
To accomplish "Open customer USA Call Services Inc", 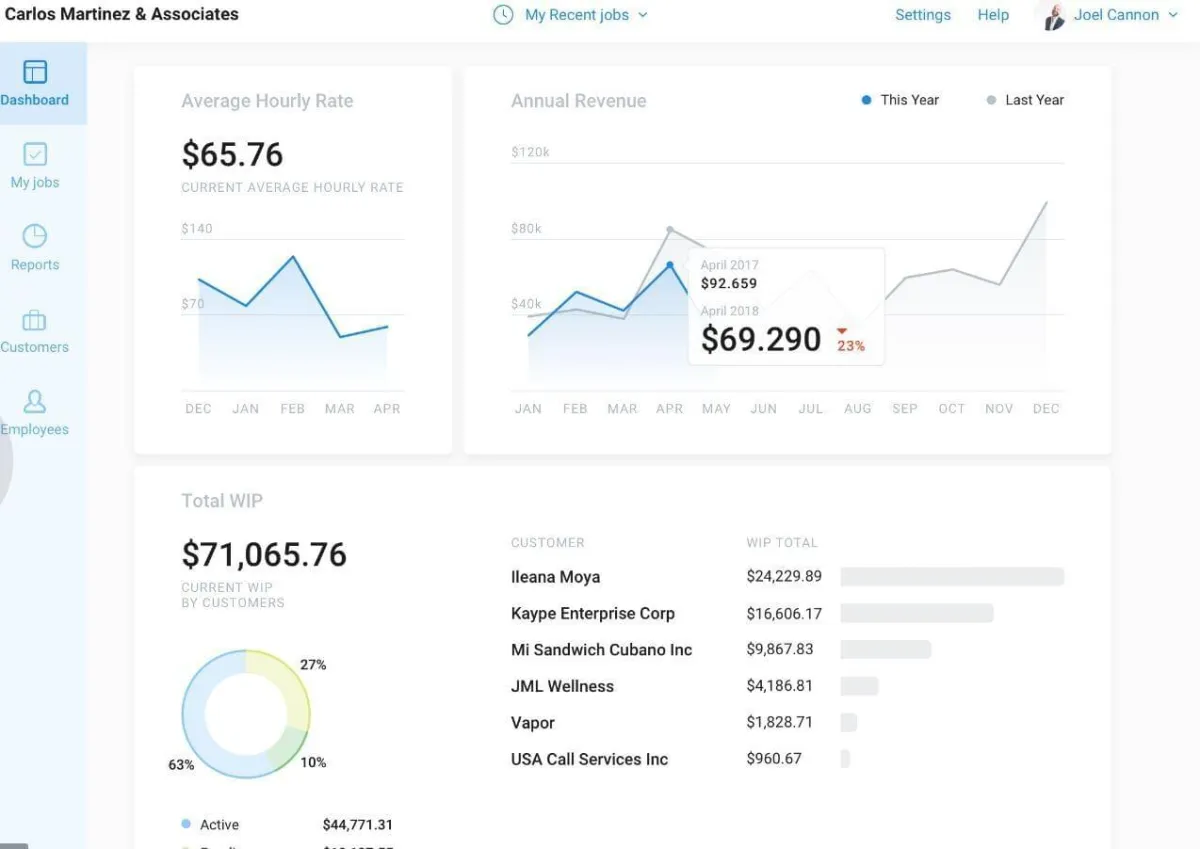I will tap(589, 759).
